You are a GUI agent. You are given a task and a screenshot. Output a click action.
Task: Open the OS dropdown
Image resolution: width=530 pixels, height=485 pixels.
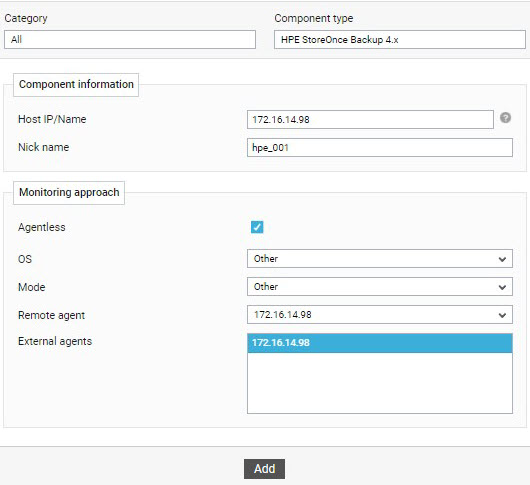point(380,259)
